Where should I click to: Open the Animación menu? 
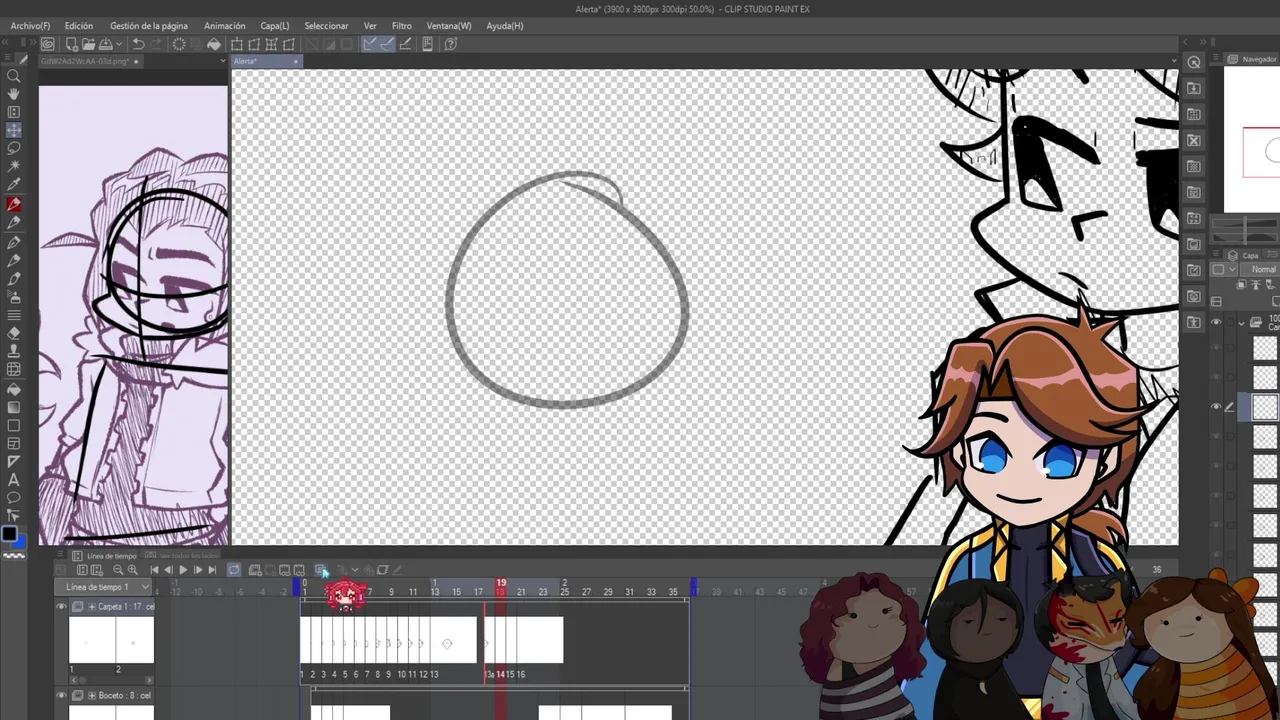tap(224, 26)
